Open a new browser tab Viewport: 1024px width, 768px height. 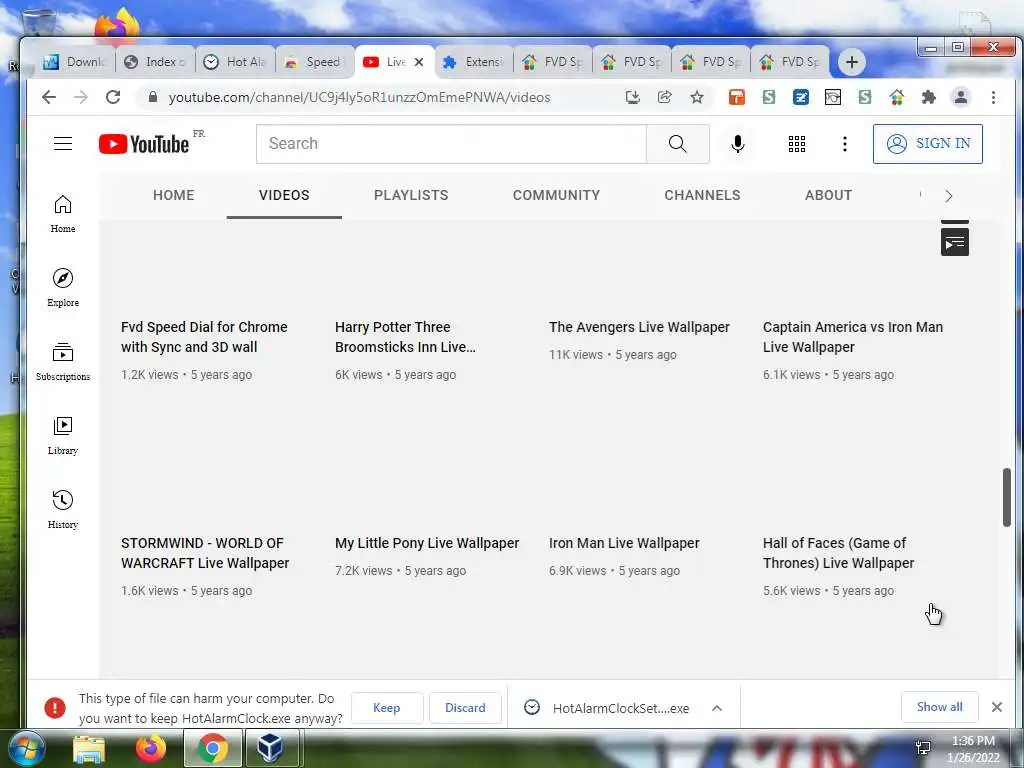(852, 62)
